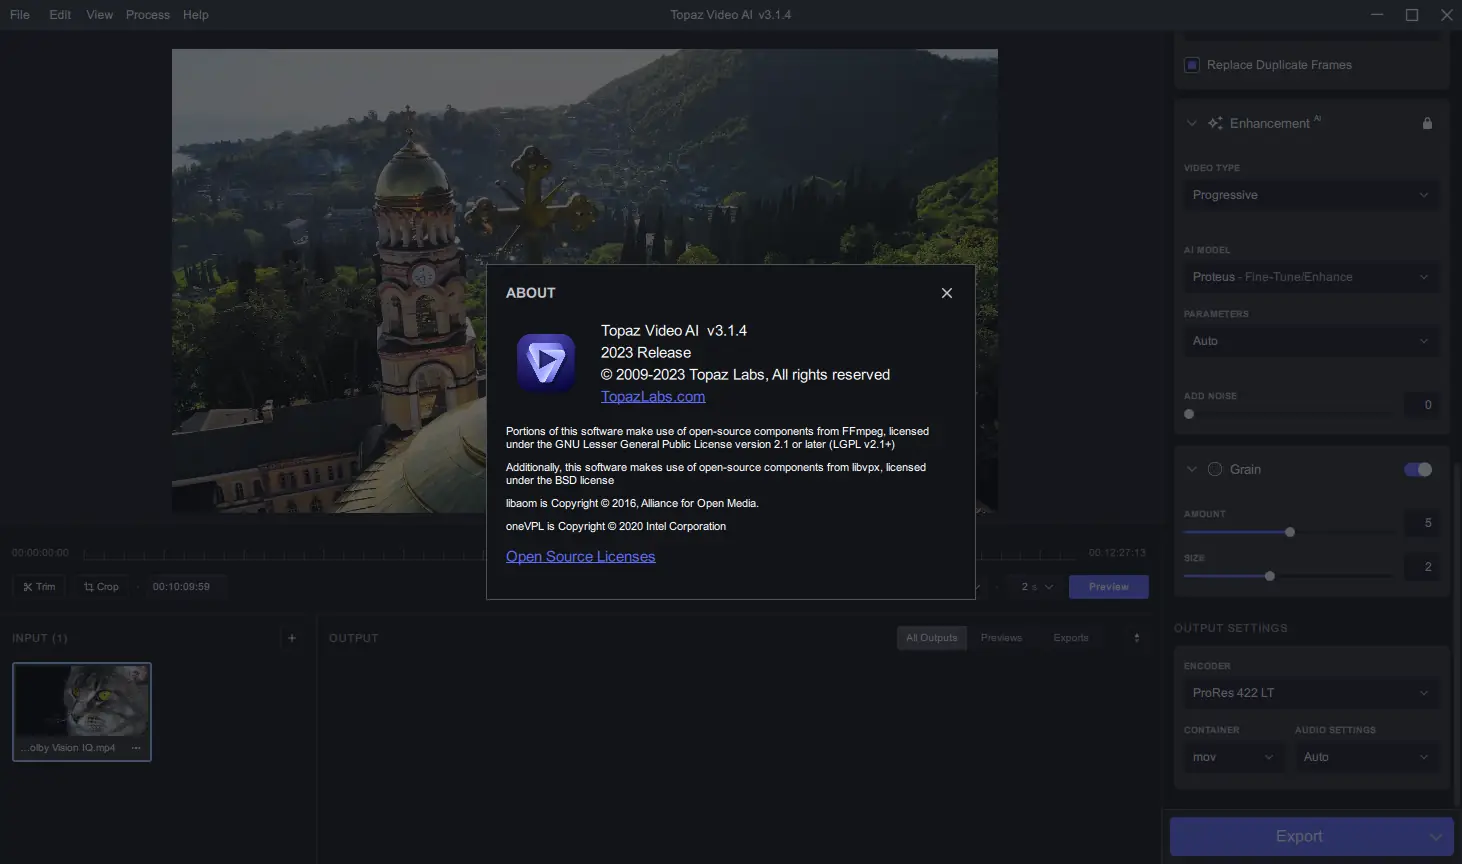Viewport: 1462px width, 864px height.
Task: Add an input video with plus icon
Action: click(x=292, y=638)
